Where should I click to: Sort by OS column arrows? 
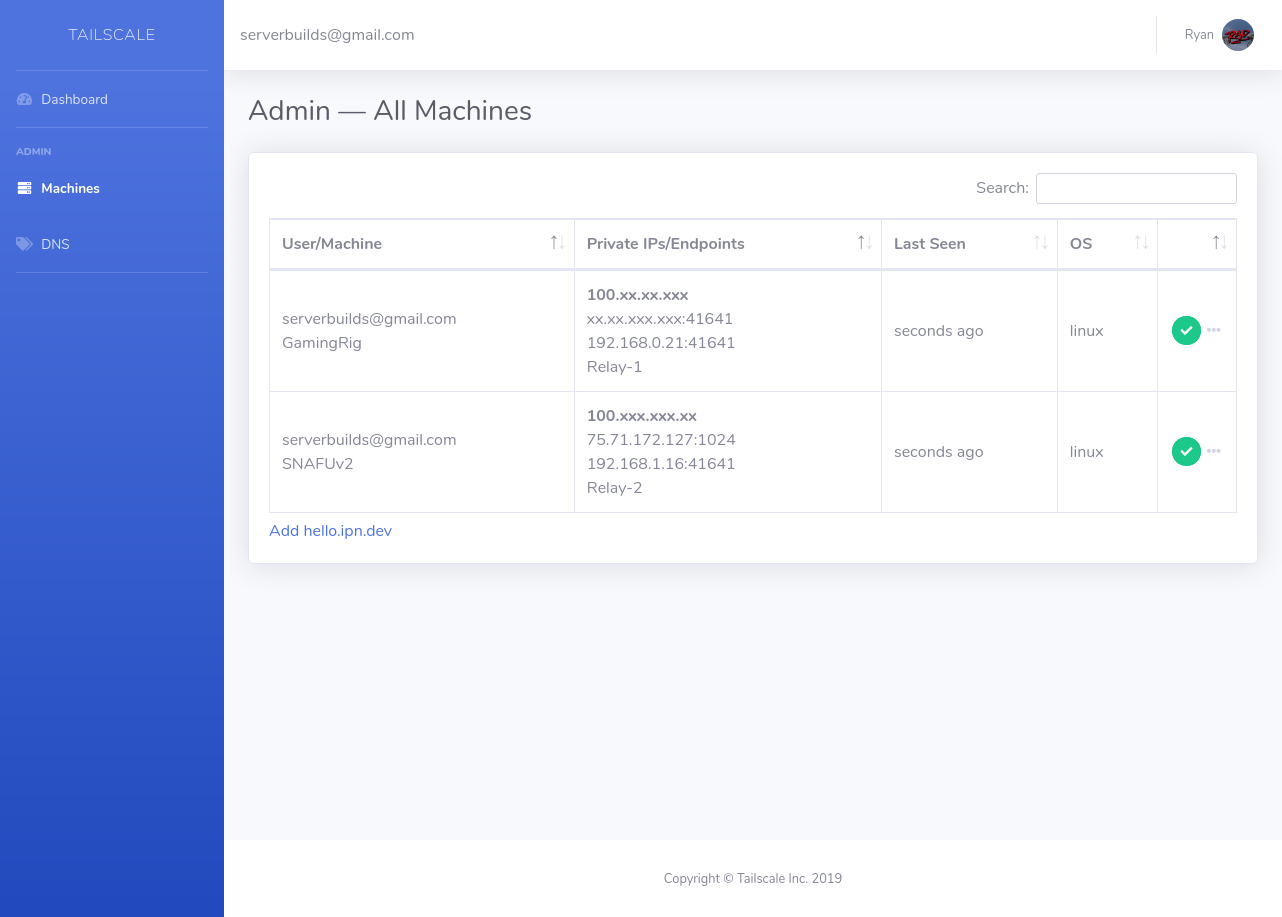click(1141, 243)
